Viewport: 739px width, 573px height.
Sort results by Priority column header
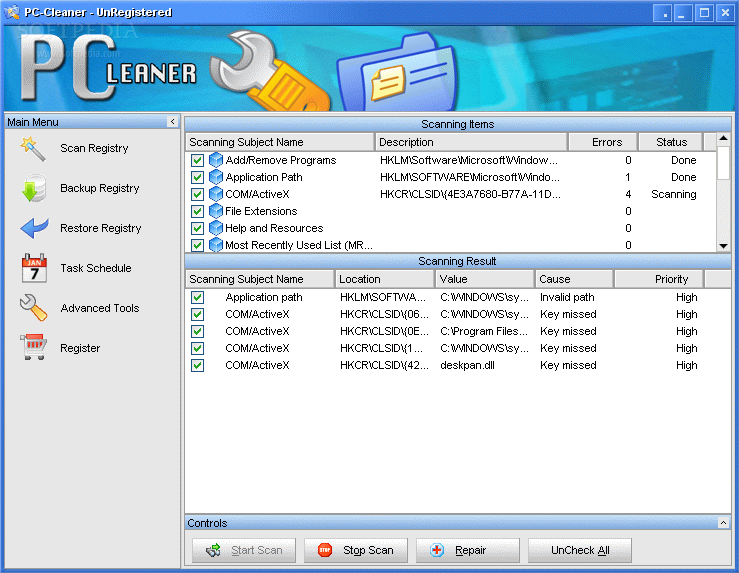(659, 279)
